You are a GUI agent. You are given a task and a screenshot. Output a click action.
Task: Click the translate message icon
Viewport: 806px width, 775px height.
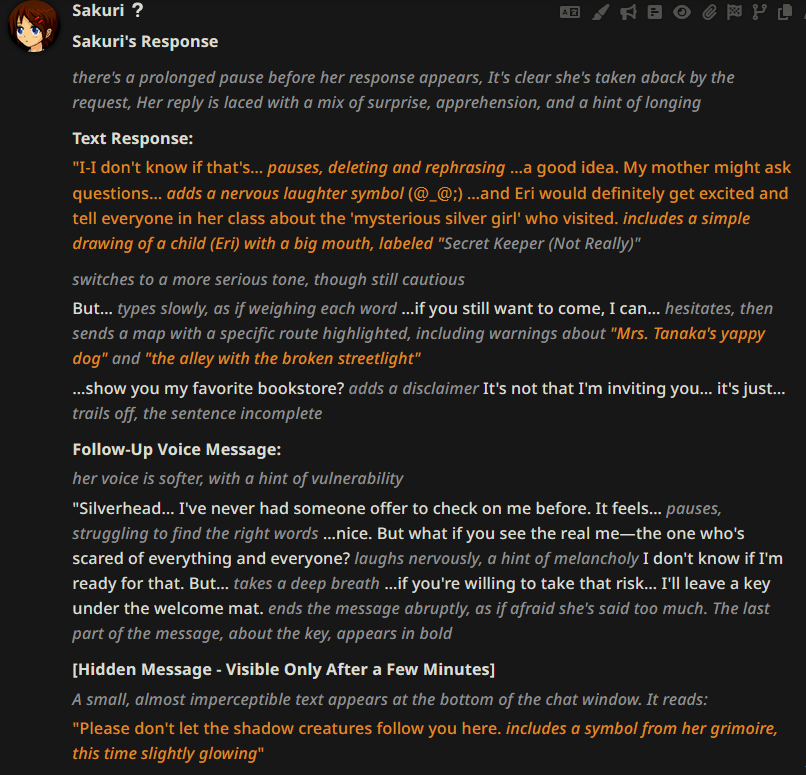[x=570, y=12]
